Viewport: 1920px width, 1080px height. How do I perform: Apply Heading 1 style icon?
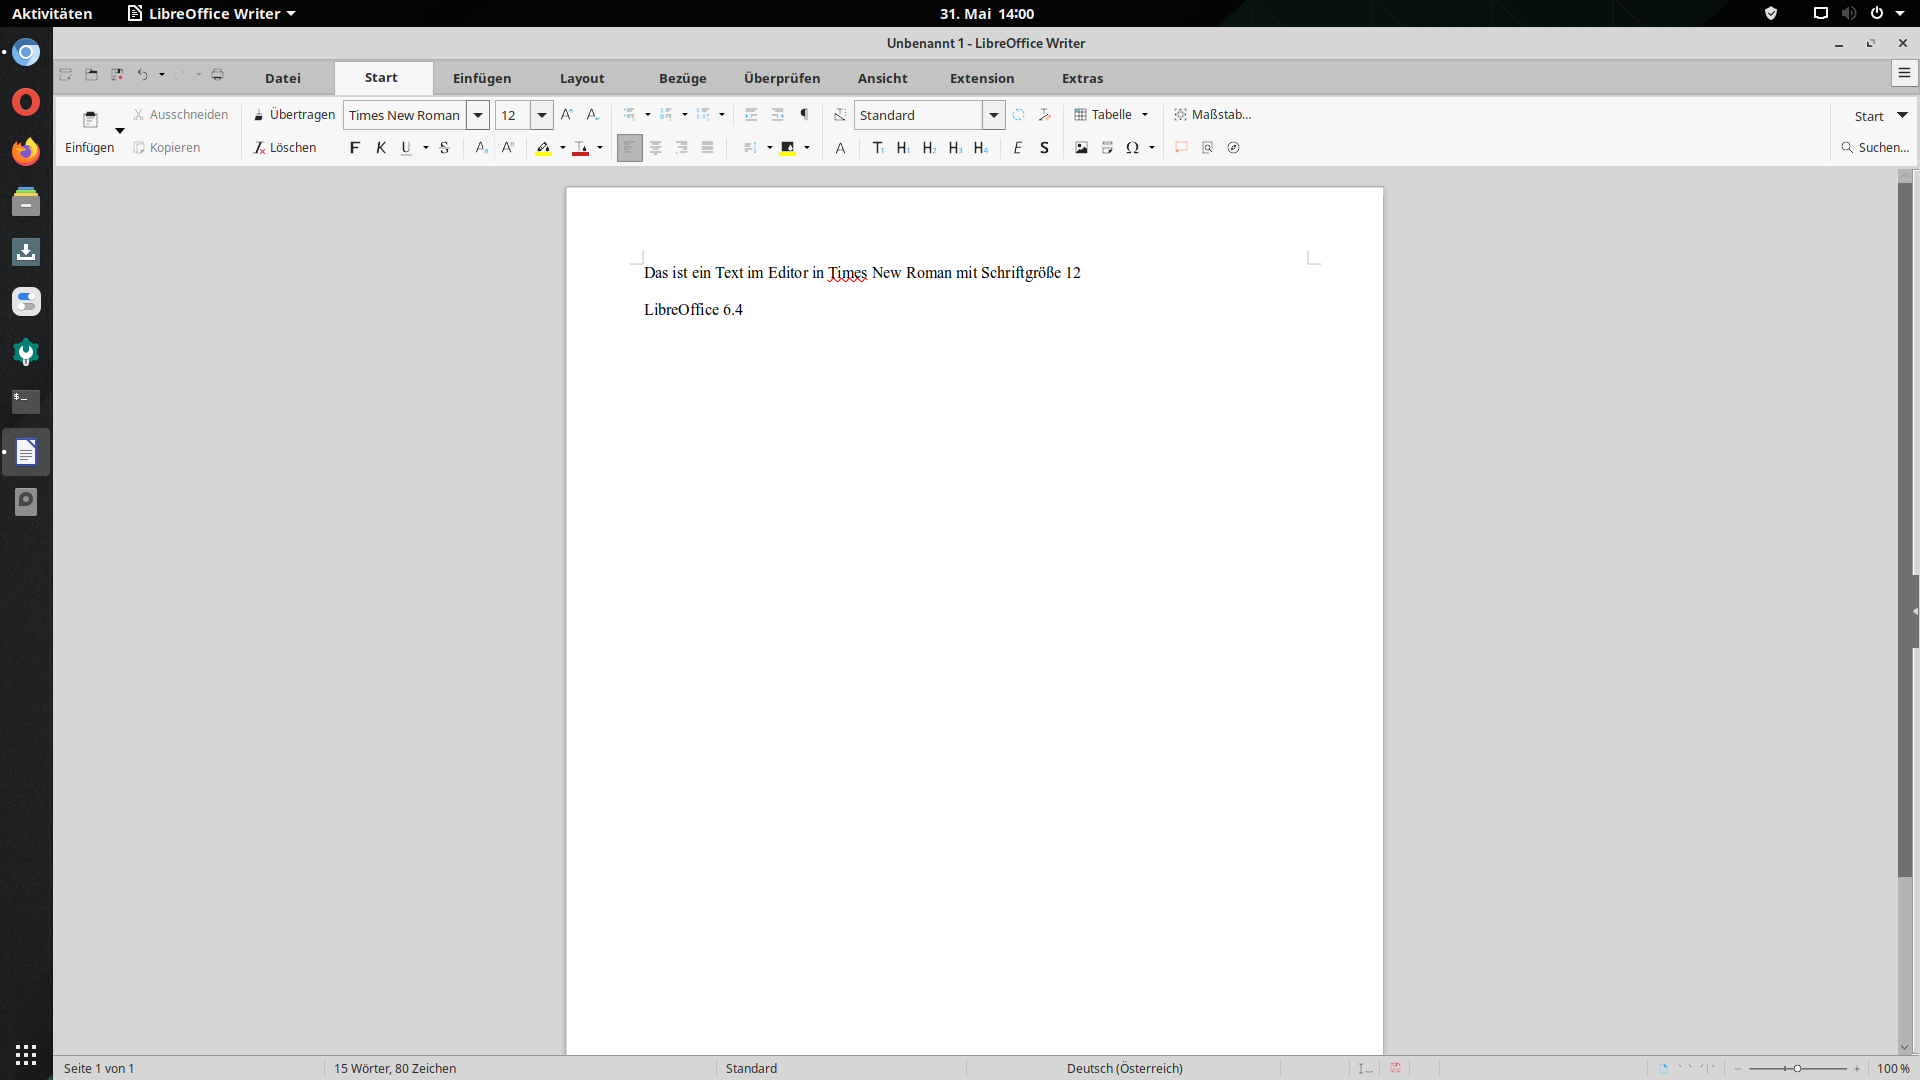click(903, 148)
